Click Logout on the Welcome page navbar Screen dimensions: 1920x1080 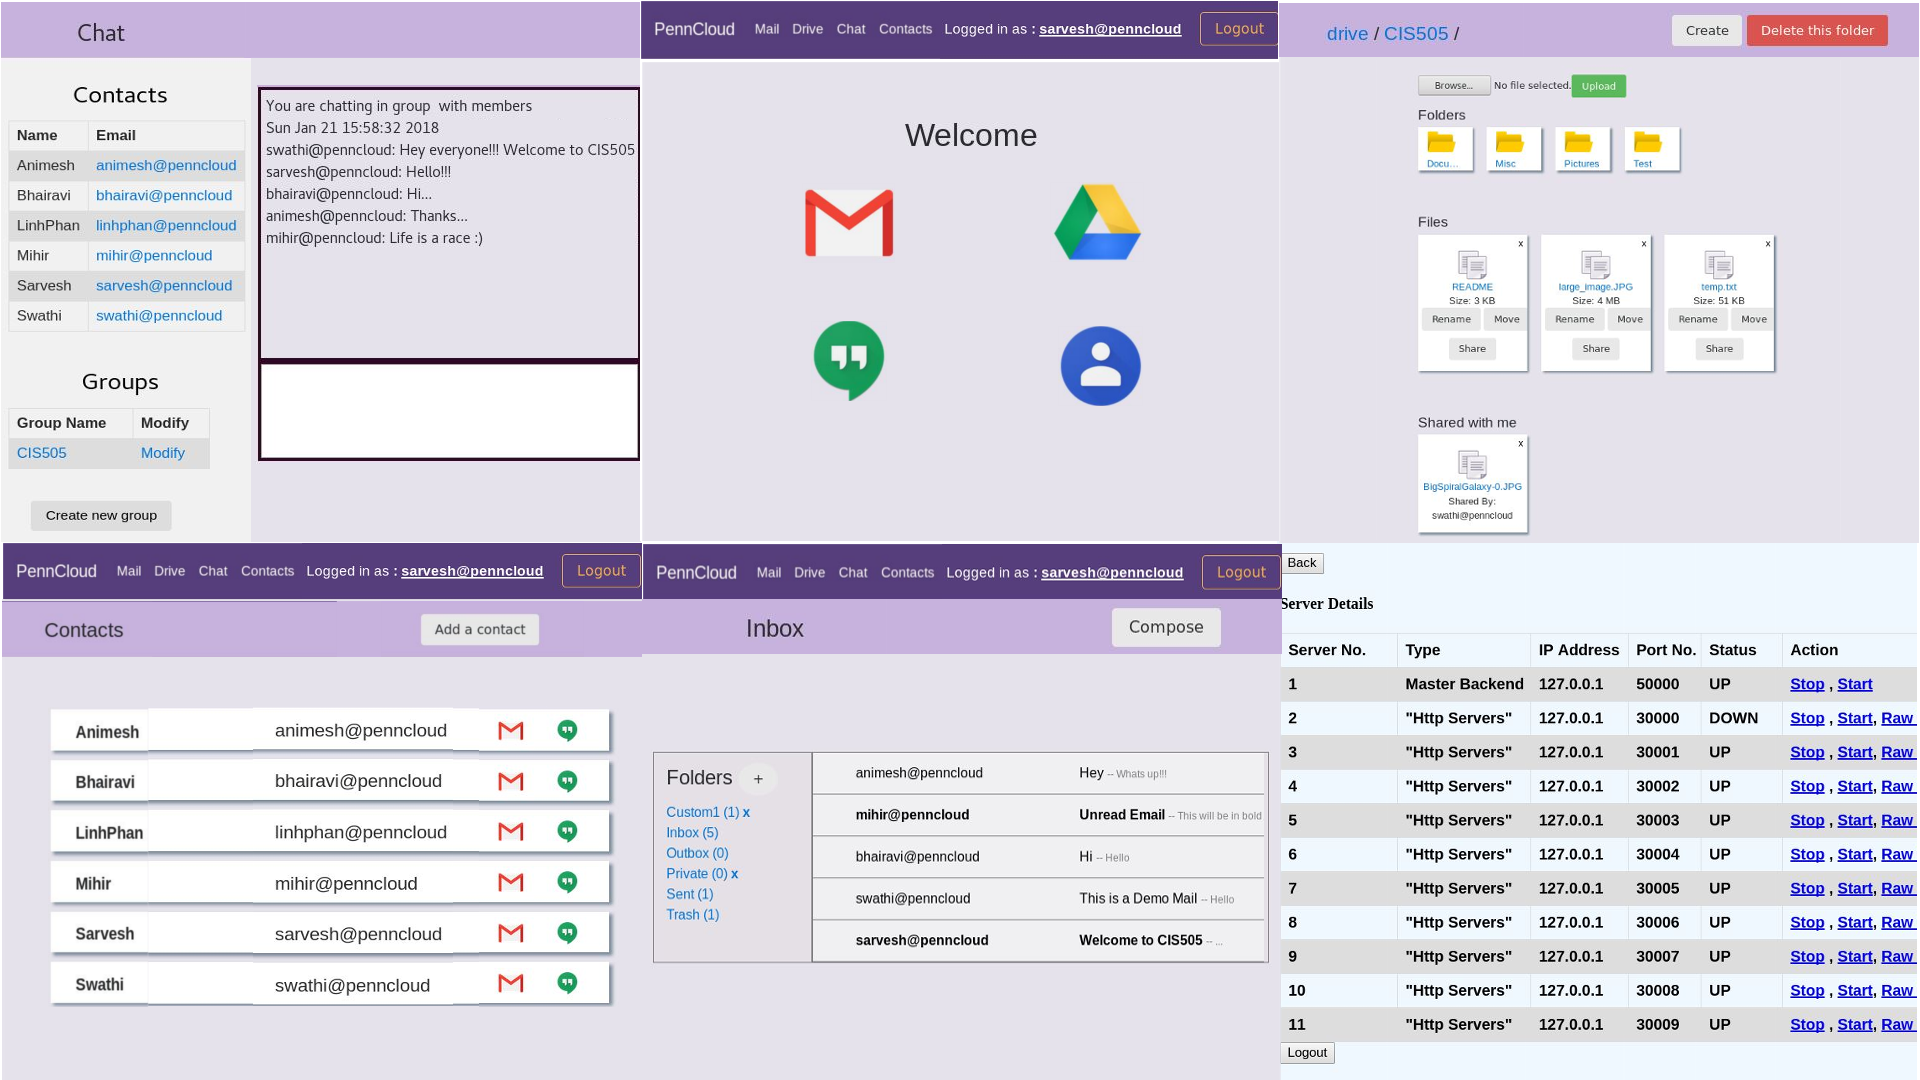click(1239, 29)
